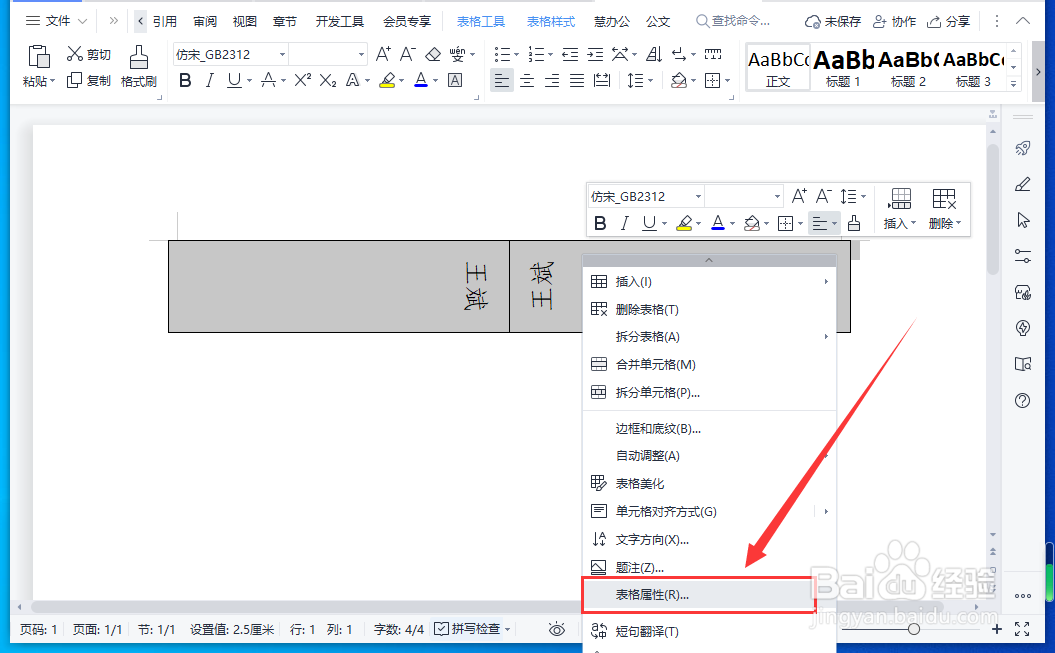Click the 协作 button
Screen dimensions: 1055x653
pyautogui.click(x=894, y=22)
